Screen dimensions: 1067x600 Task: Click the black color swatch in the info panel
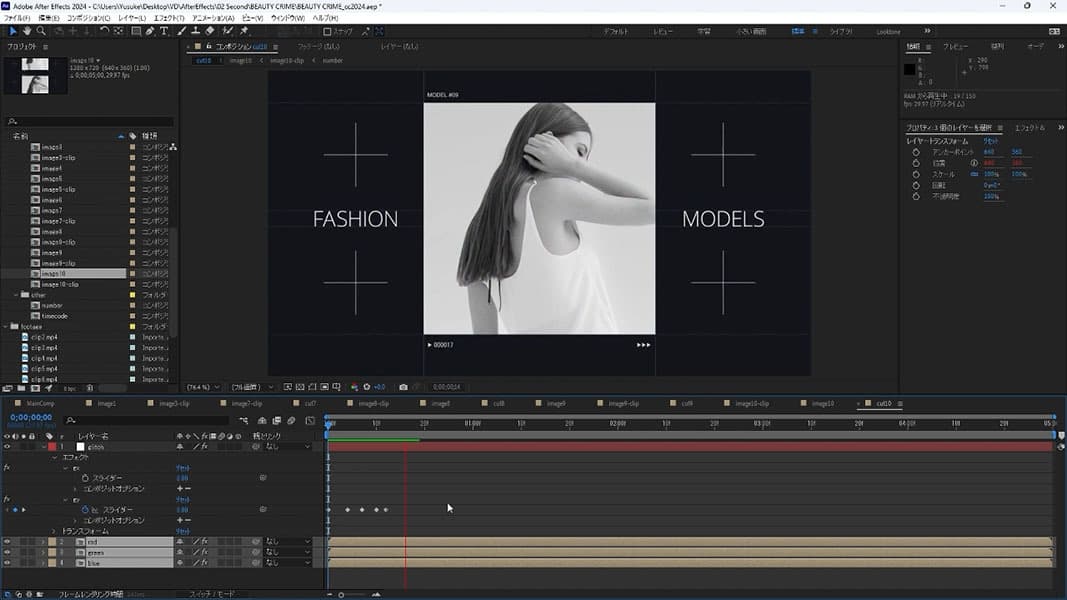[x=910, y=69]
